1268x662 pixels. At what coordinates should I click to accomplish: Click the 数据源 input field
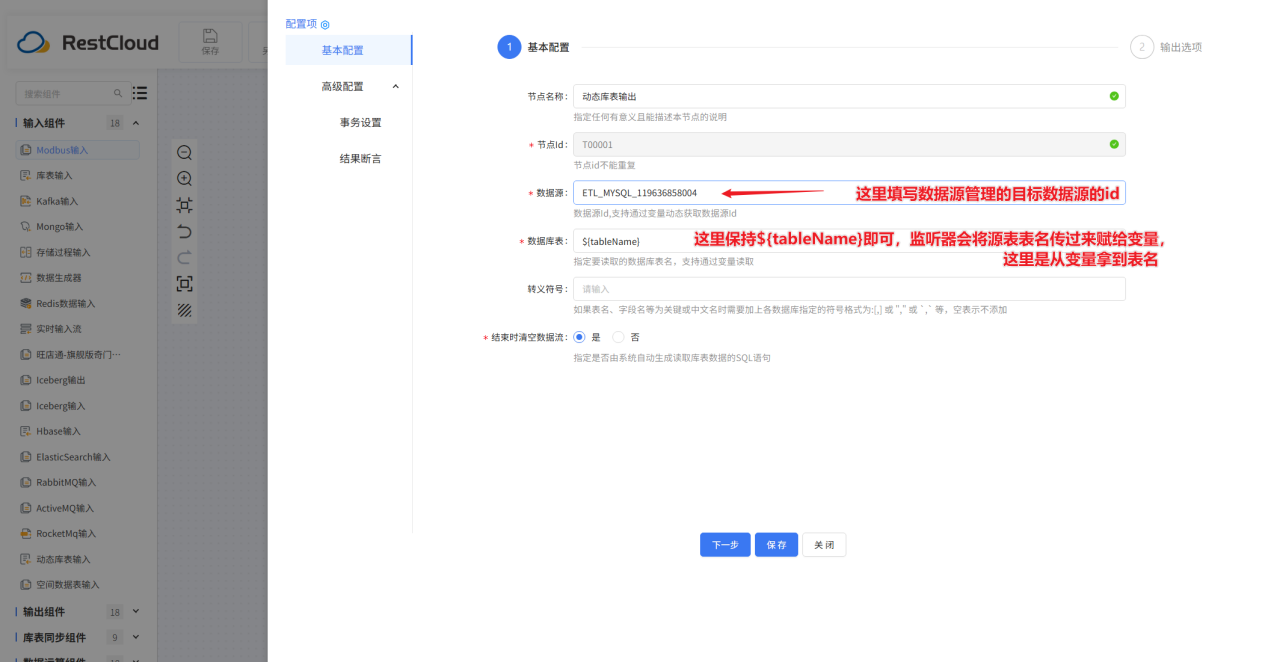click(x=849, y=192)
